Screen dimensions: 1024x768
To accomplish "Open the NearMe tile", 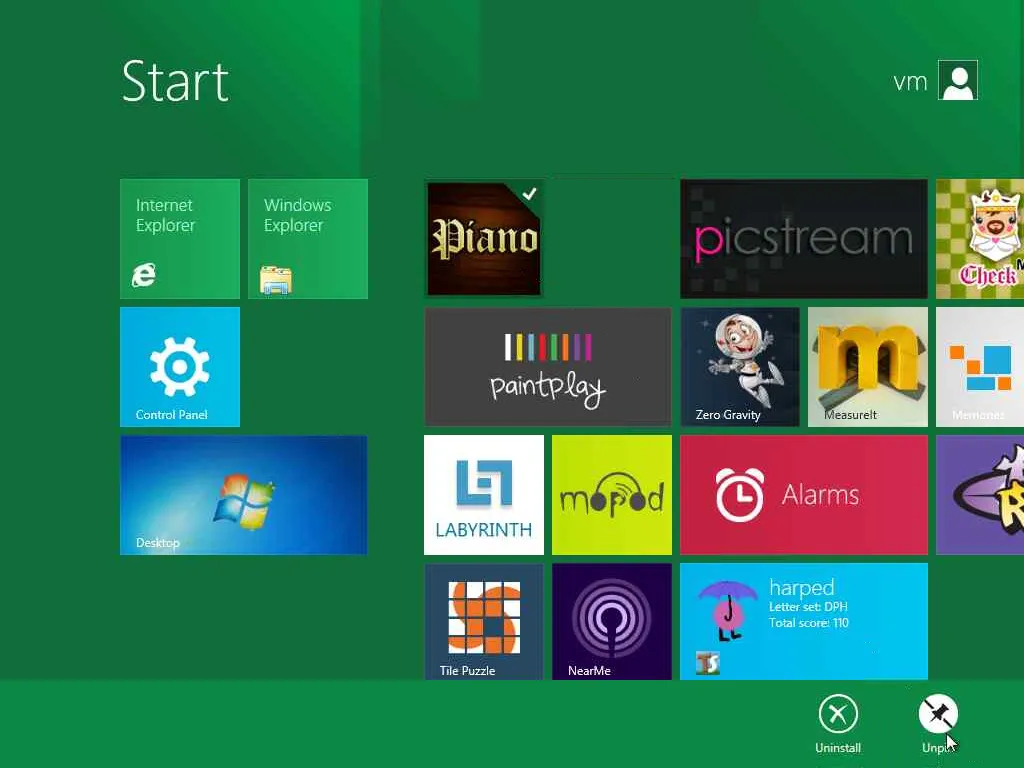I will tap(611, 622).
